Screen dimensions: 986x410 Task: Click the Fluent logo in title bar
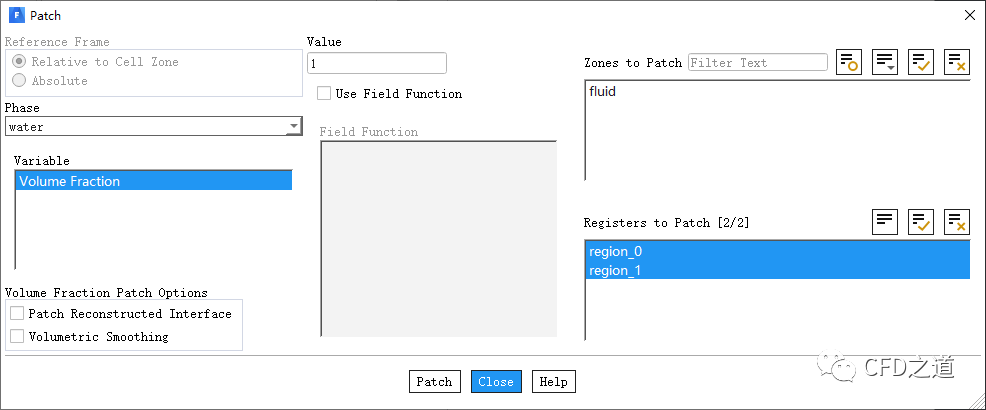16,15
